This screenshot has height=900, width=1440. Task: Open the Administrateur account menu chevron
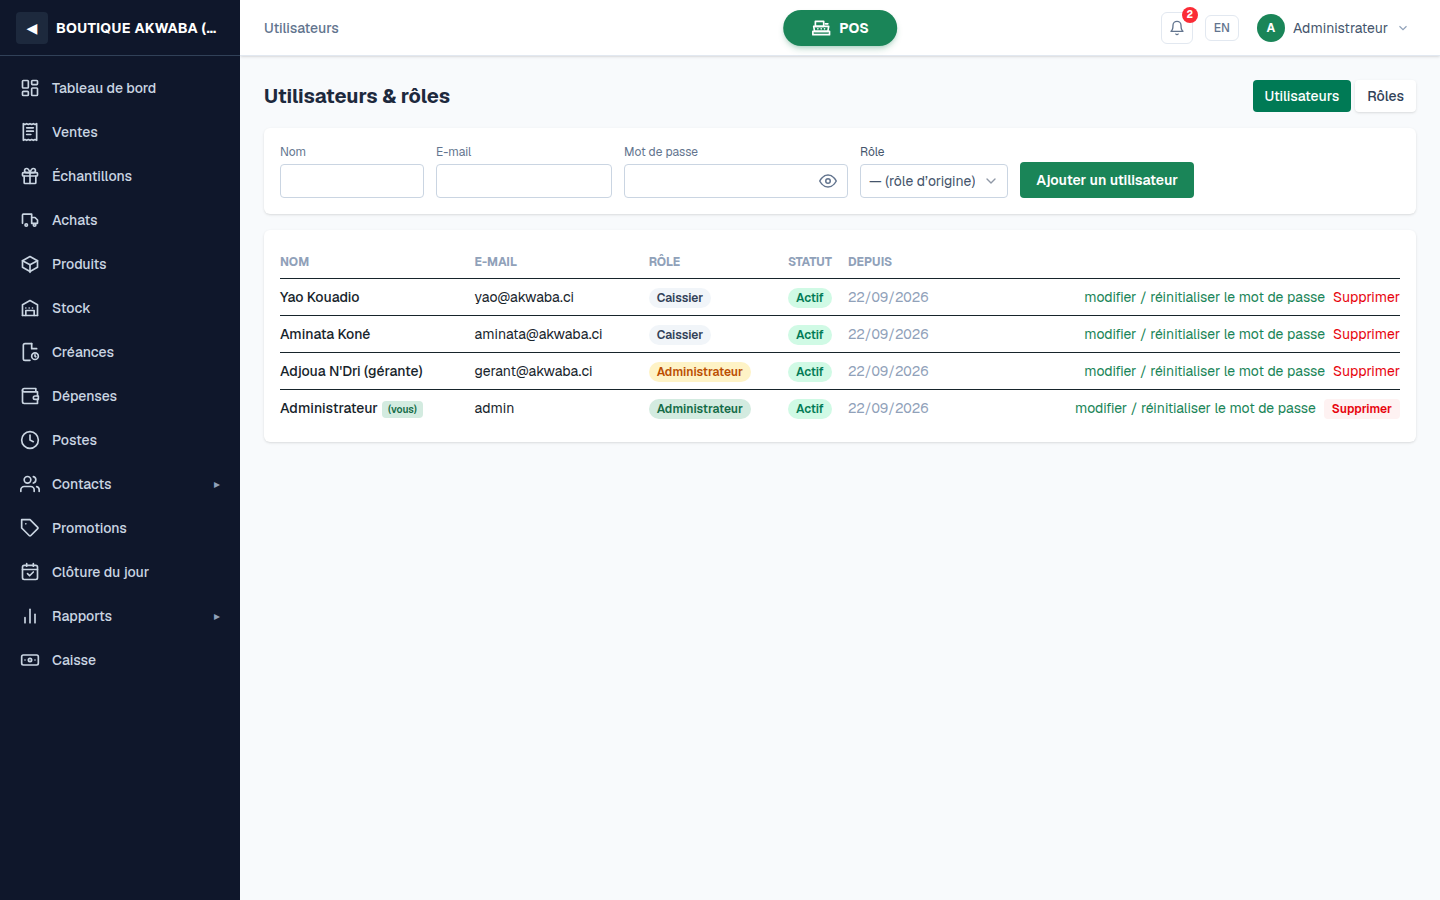tap(1403, 28)
